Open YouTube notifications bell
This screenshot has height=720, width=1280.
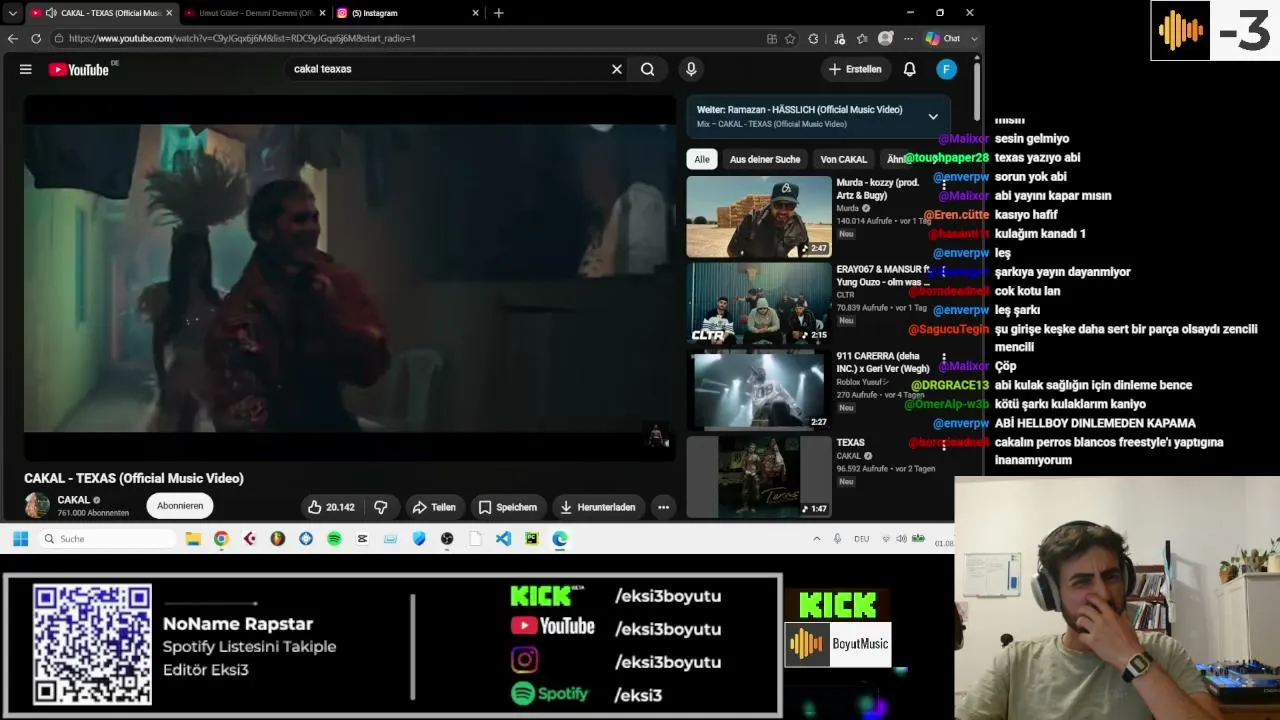909,69
